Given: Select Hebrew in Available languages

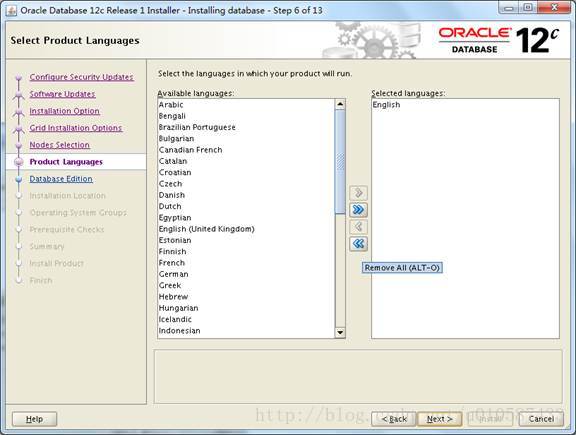Looking at the screenshot, I should (246, 297).
